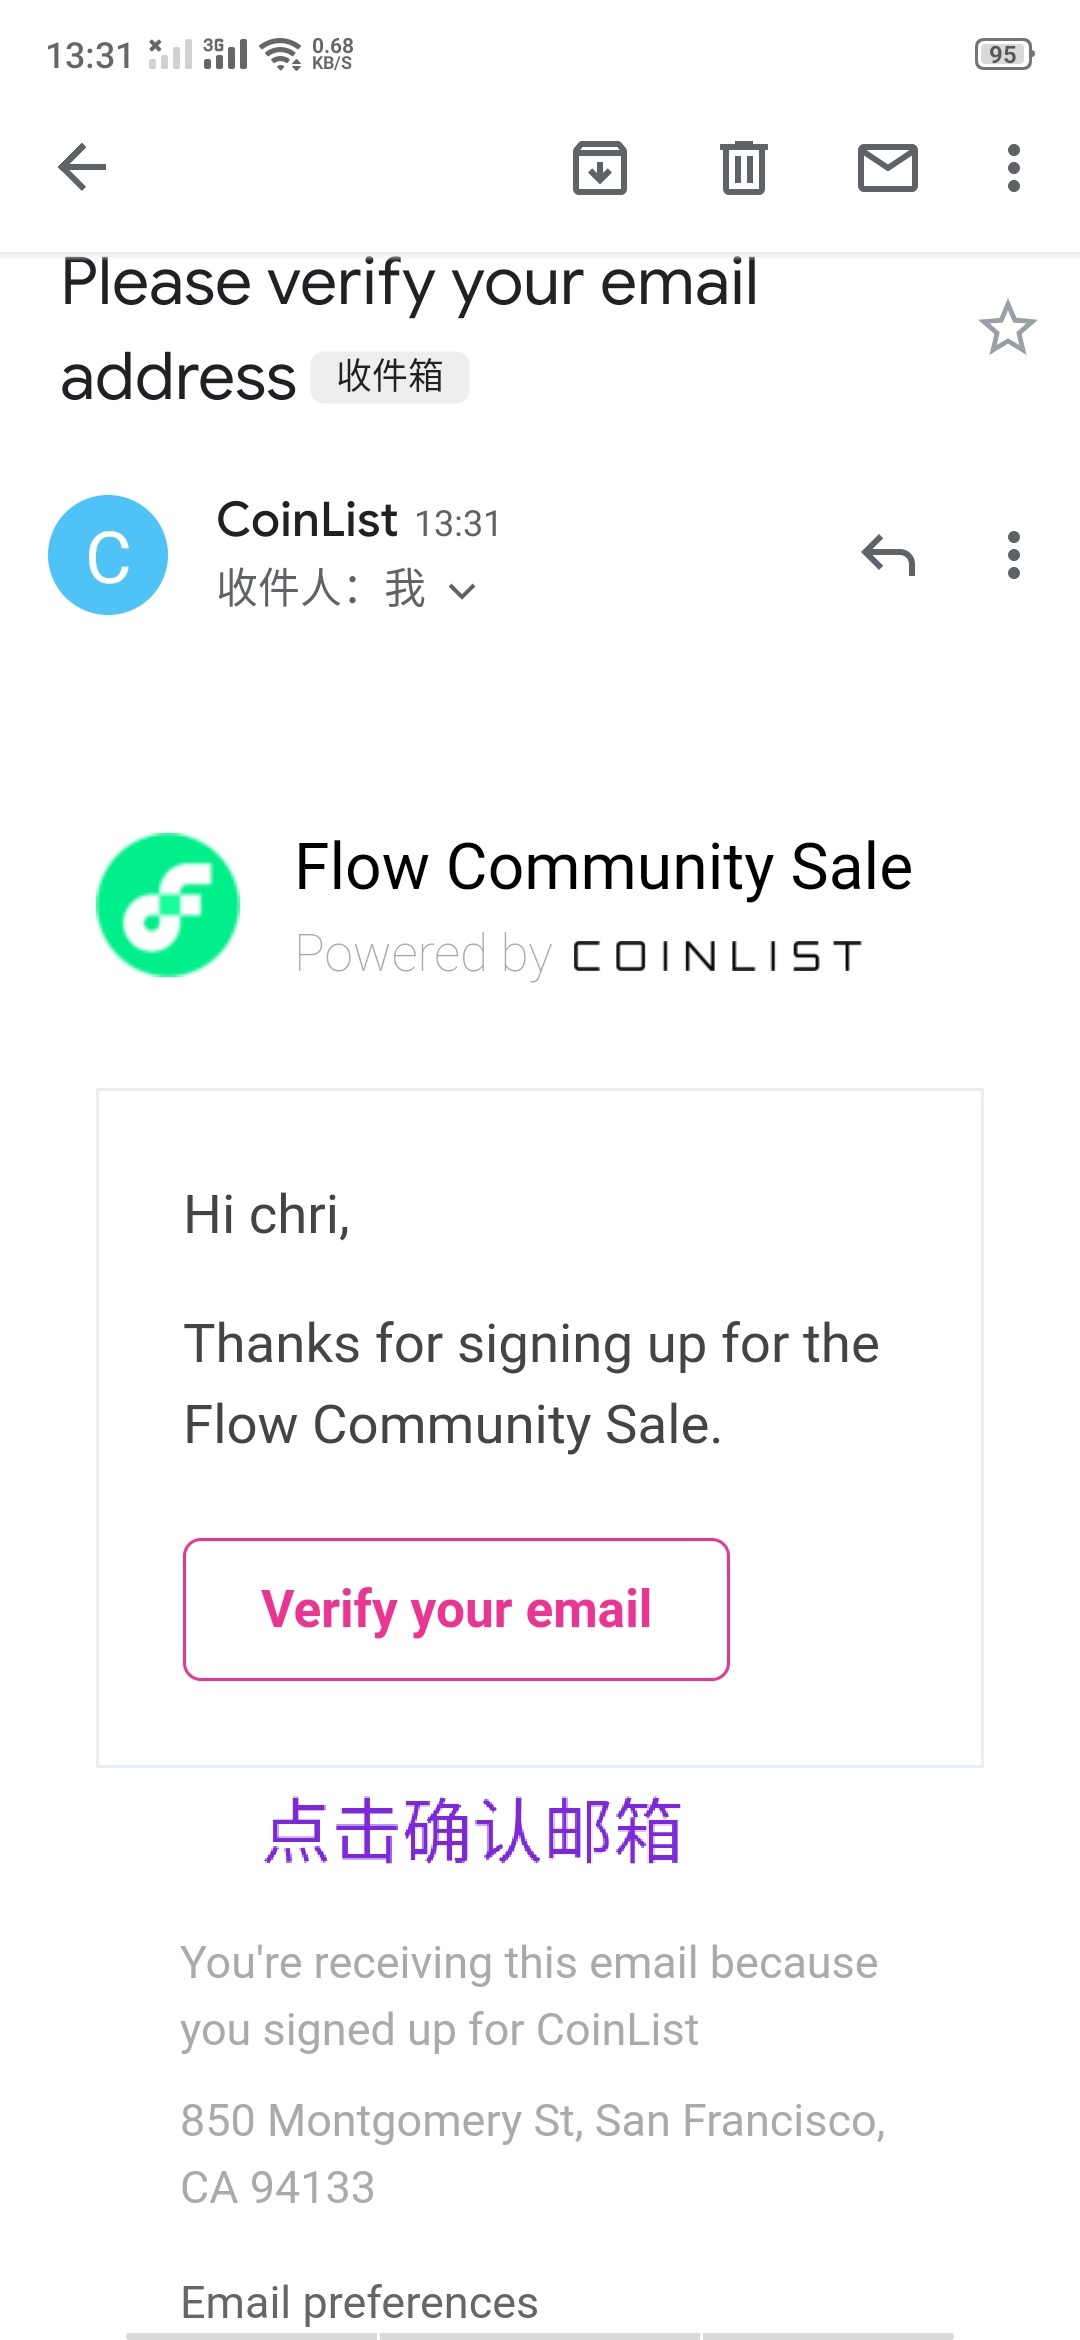
Task: Star the verification email
Action: pyautogui.click(x=1007, y=328)
